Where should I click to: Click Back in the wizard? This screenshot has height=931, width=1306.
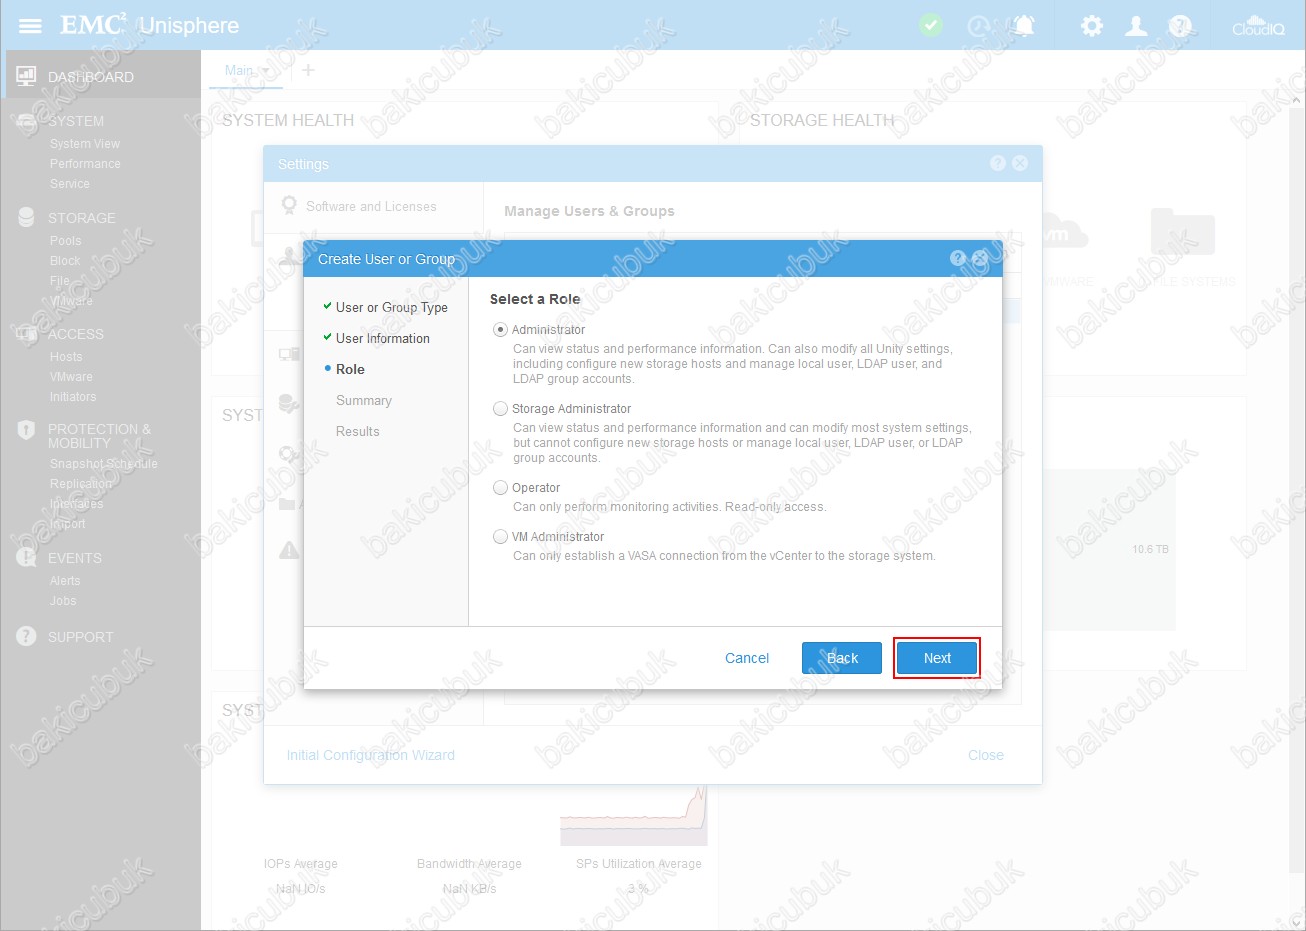(842, 658)
